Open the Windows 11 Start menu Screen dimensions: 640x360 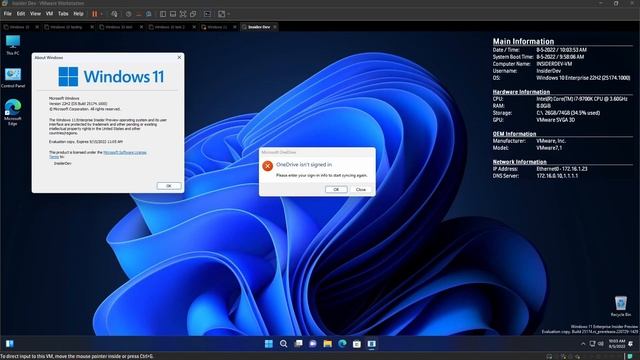[269, 344]
